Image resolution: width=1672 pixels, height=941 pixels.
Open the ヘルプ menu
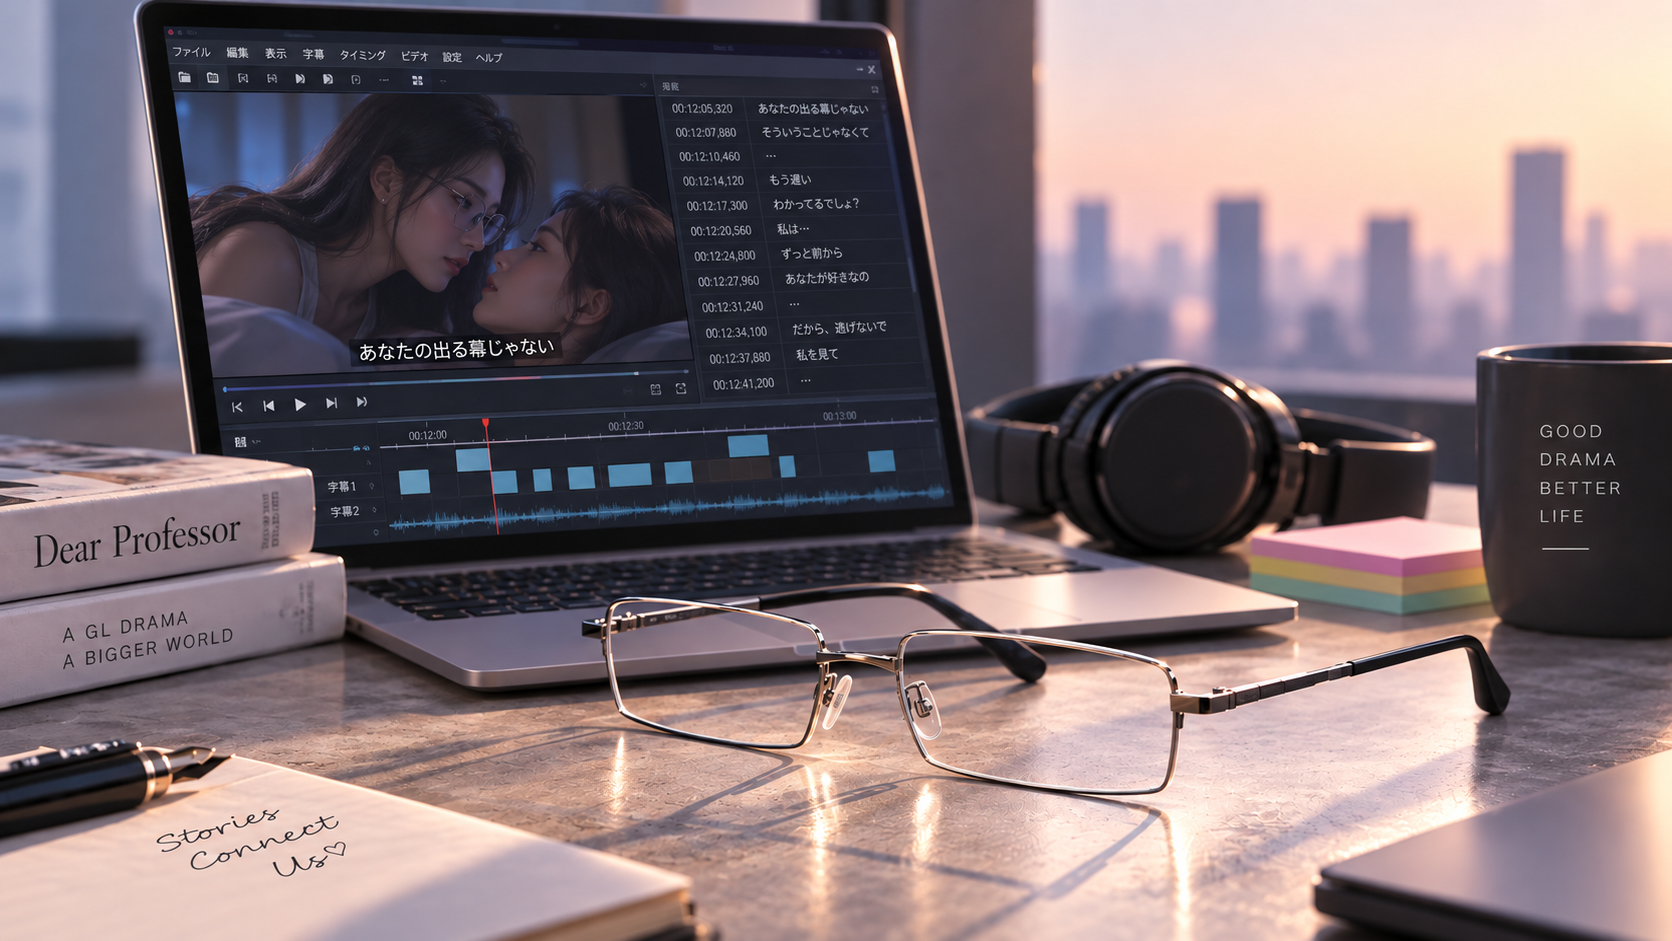[489, 58]
